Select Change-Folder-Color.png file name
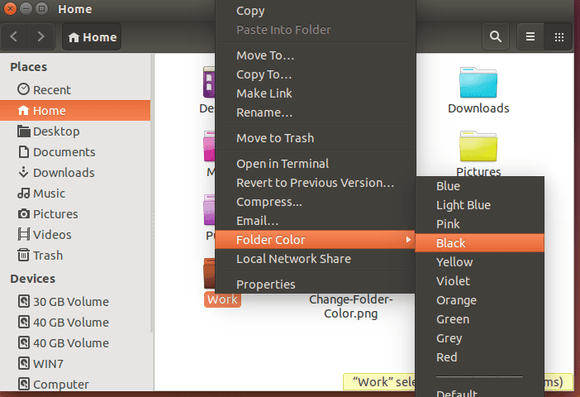Screen dimensions: 580x397 coord(351,306)
